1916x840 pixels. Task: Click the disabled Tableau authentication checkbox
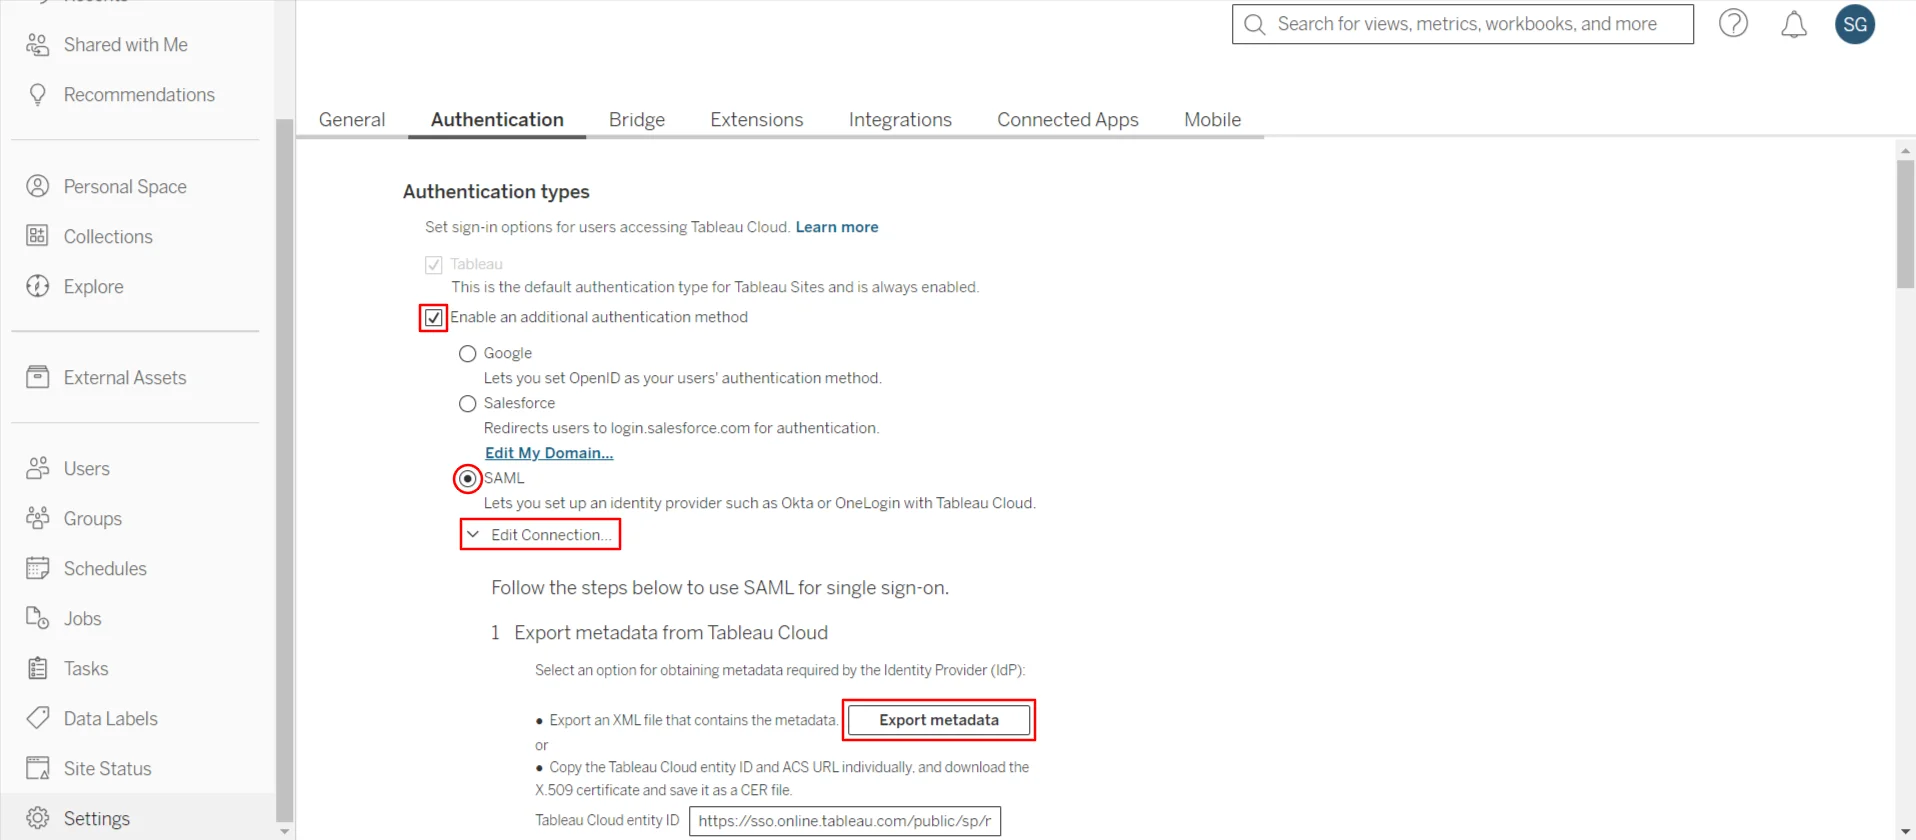433,265
